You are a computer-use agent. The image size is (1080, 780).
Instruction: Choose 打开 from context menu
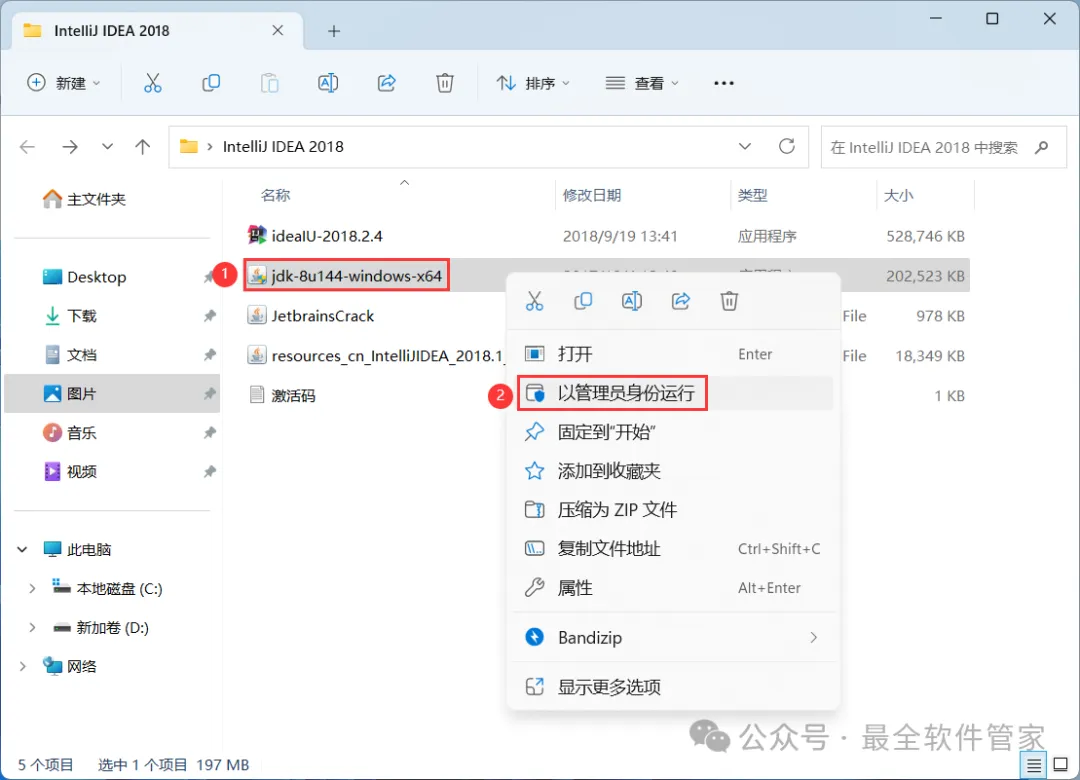click(674, 354)
